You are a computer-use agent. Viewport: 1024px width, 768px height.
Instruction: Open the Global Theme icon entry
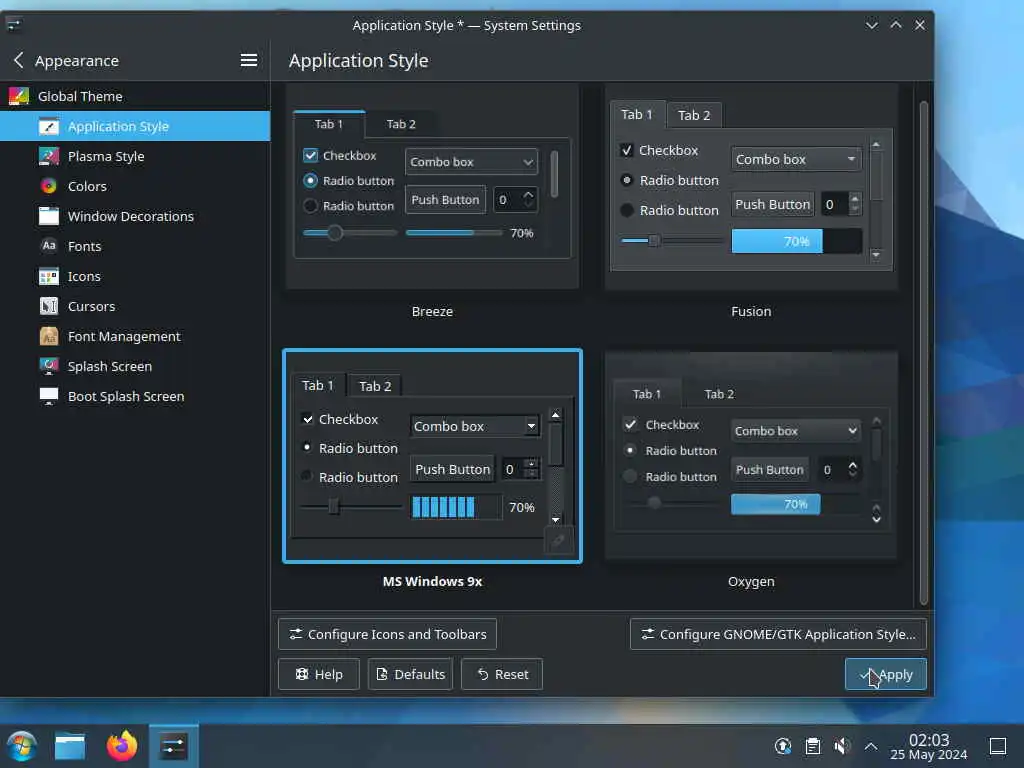tap(18, 96)
